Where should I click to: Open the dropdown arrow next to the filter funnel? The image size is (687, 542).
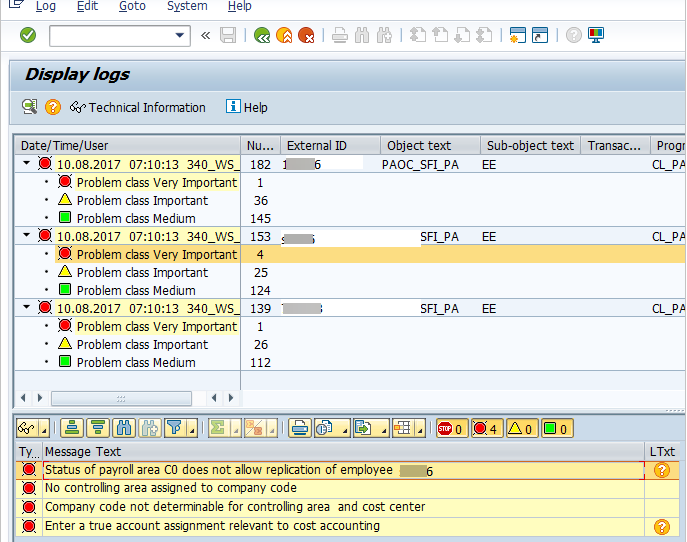point(192,428)
